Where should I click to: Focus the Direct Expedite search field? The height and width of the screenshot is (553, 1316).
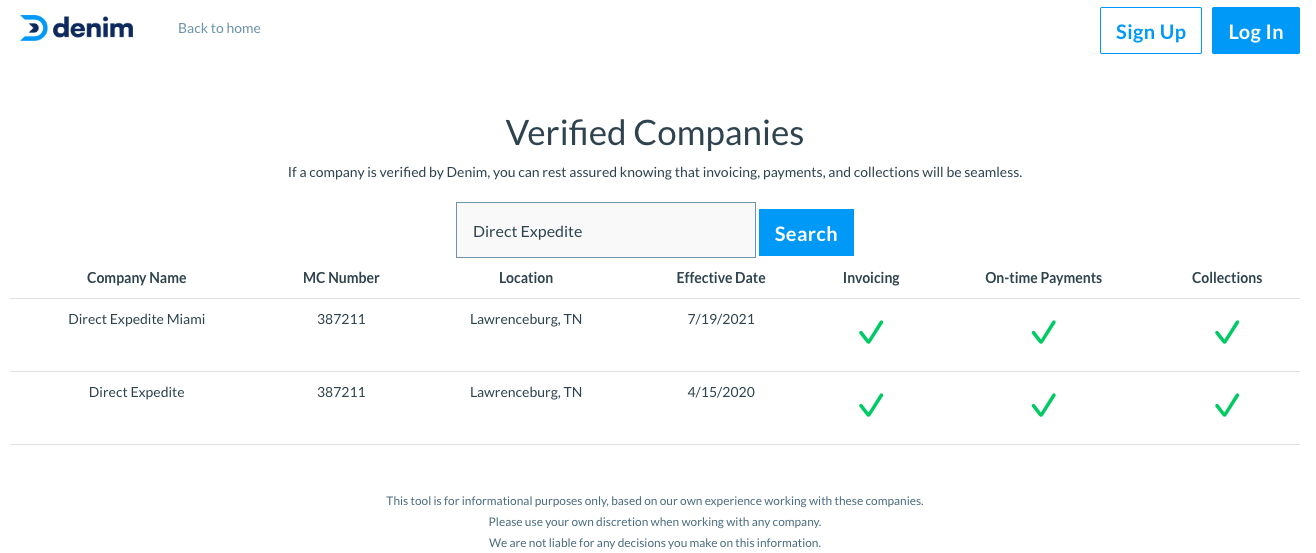[x=606, y=230]
